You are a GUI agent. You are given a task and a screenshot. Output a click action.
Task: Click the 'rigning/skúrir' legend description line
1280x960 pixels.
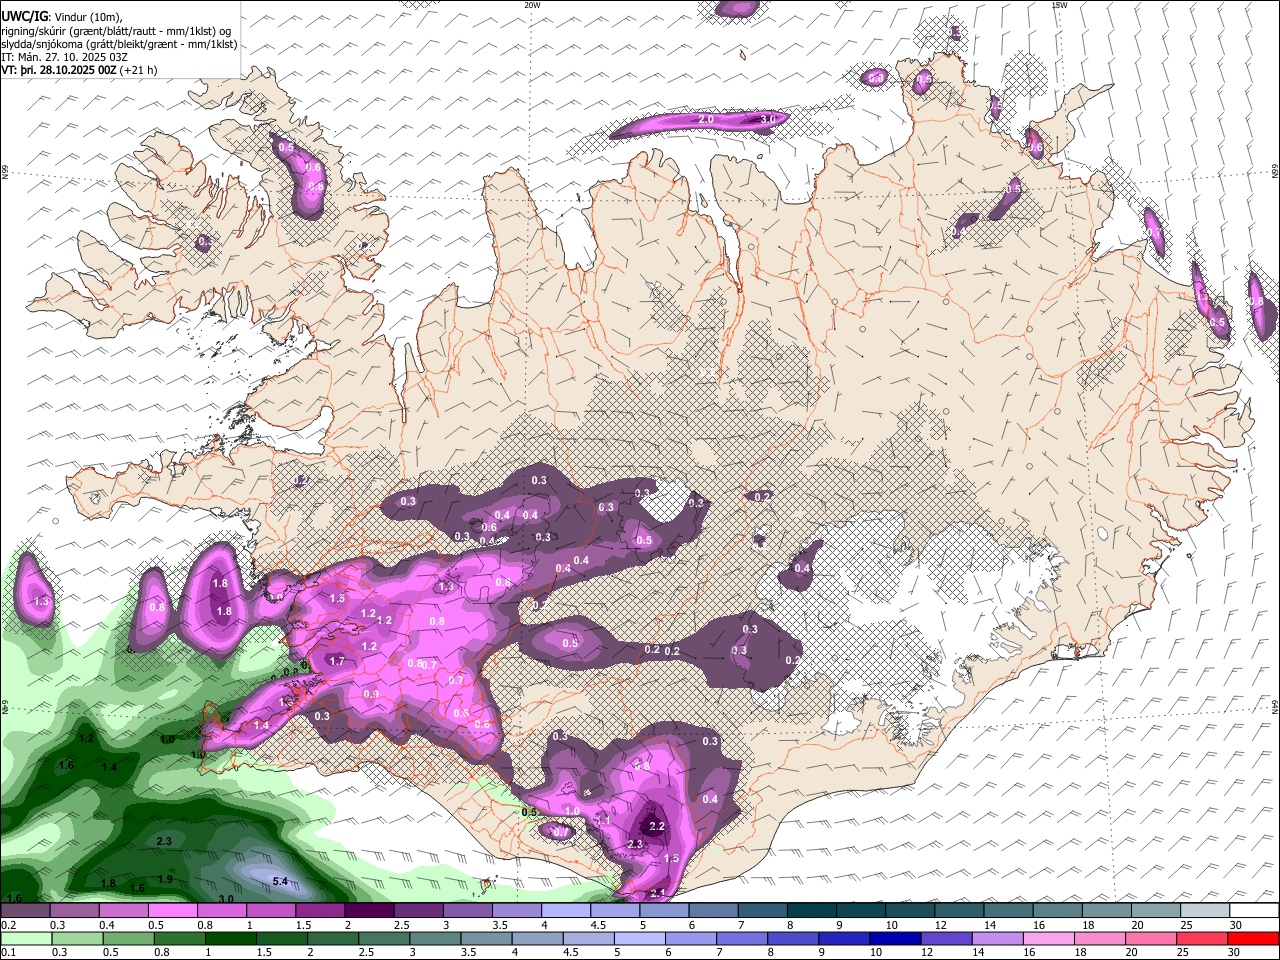pyautogui.click(x=116, y=31)
